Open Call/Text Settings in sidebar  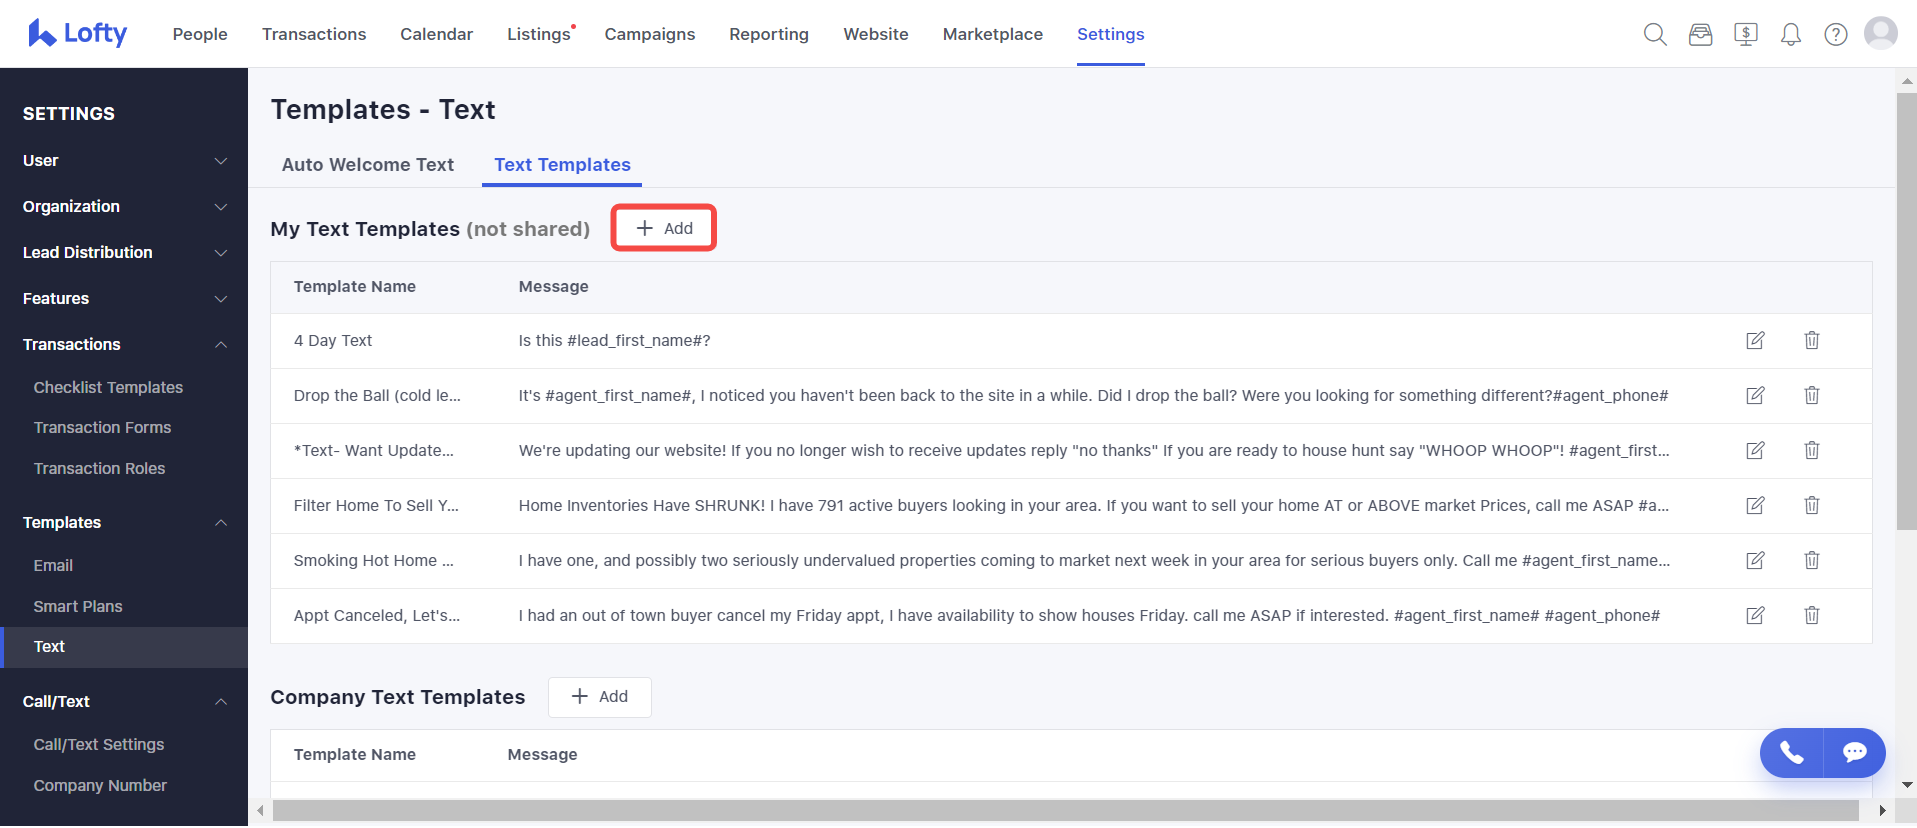tap(99, 744)
